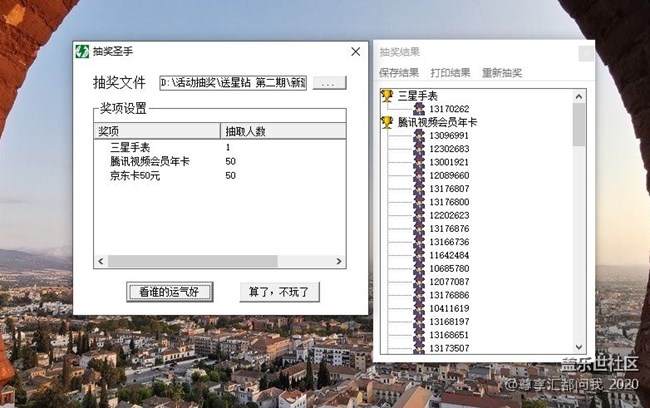This screenshot has width=650, height=408.
Task: Click the person icon next to 12302683
Action: (419, 149)
